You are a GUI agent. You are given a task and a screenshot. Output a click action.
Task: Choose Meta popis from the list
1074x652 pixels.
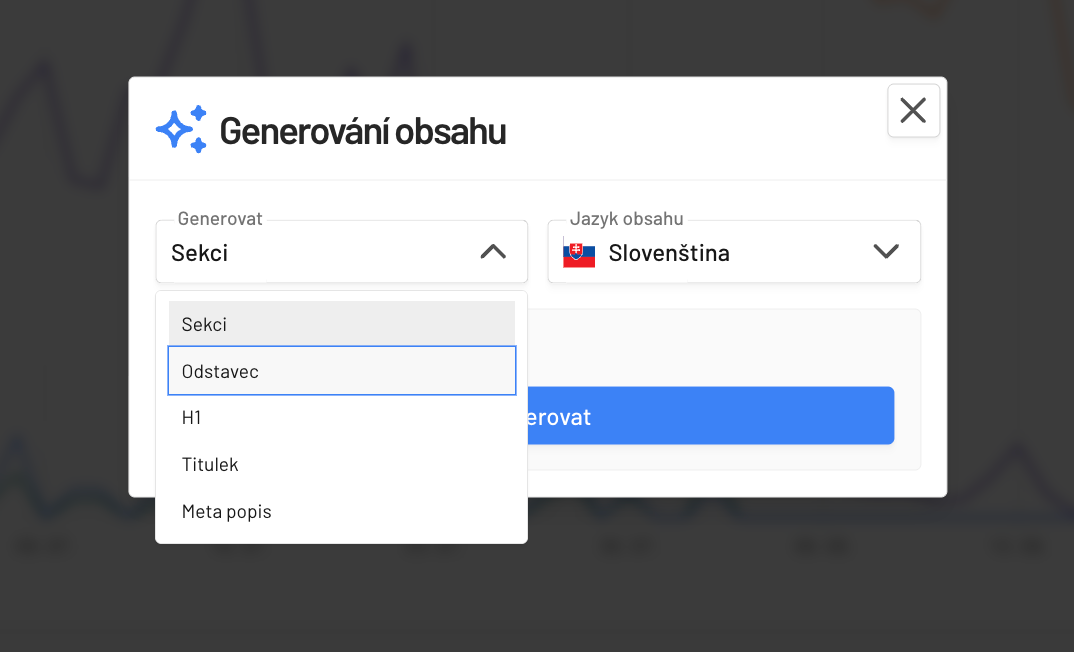pos(341,512)
